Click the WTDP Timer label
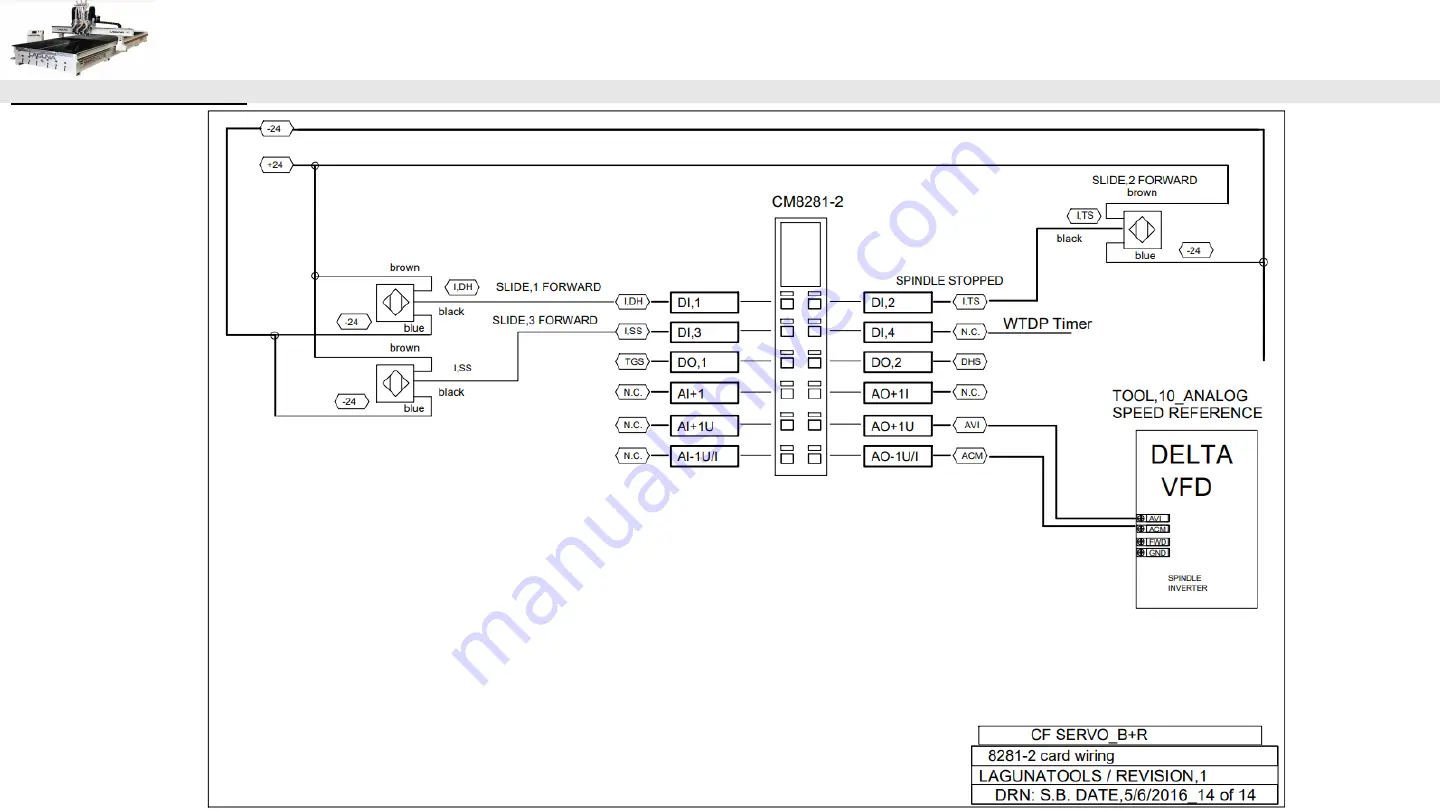 (x=1047, y=324)
